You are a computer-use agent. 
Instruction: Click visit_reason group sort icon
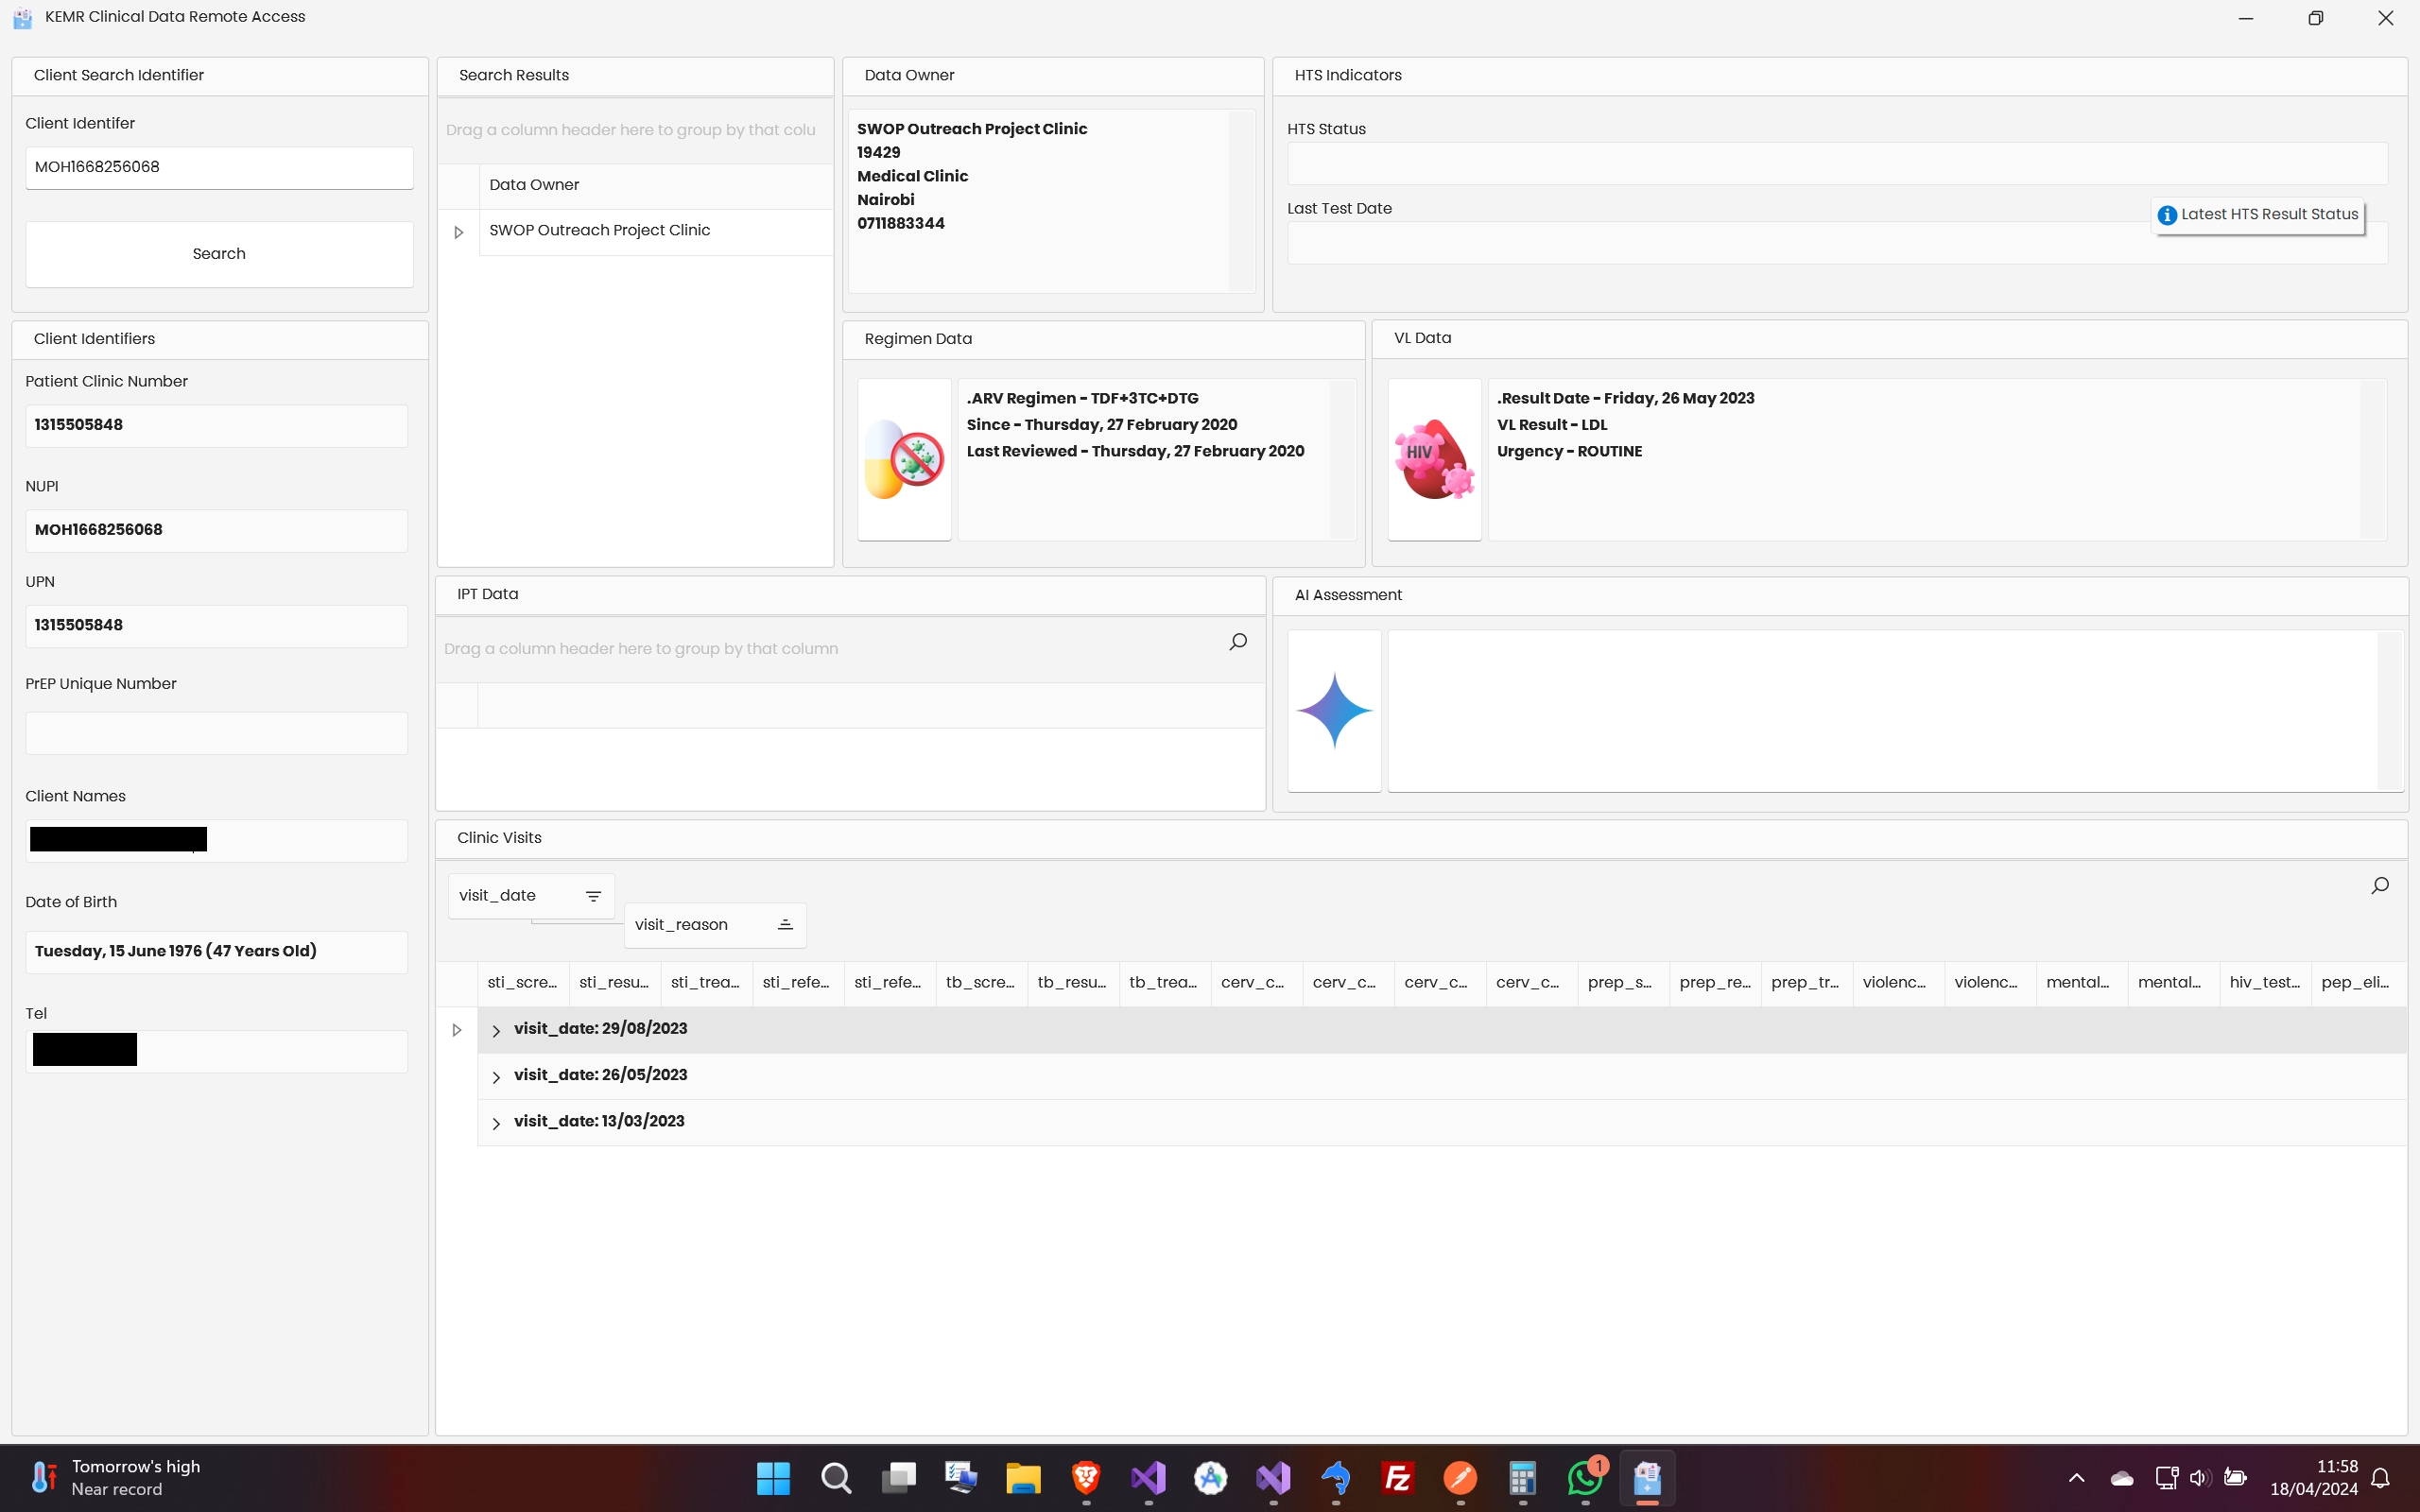pyautogui.click(x=785, y=925)
